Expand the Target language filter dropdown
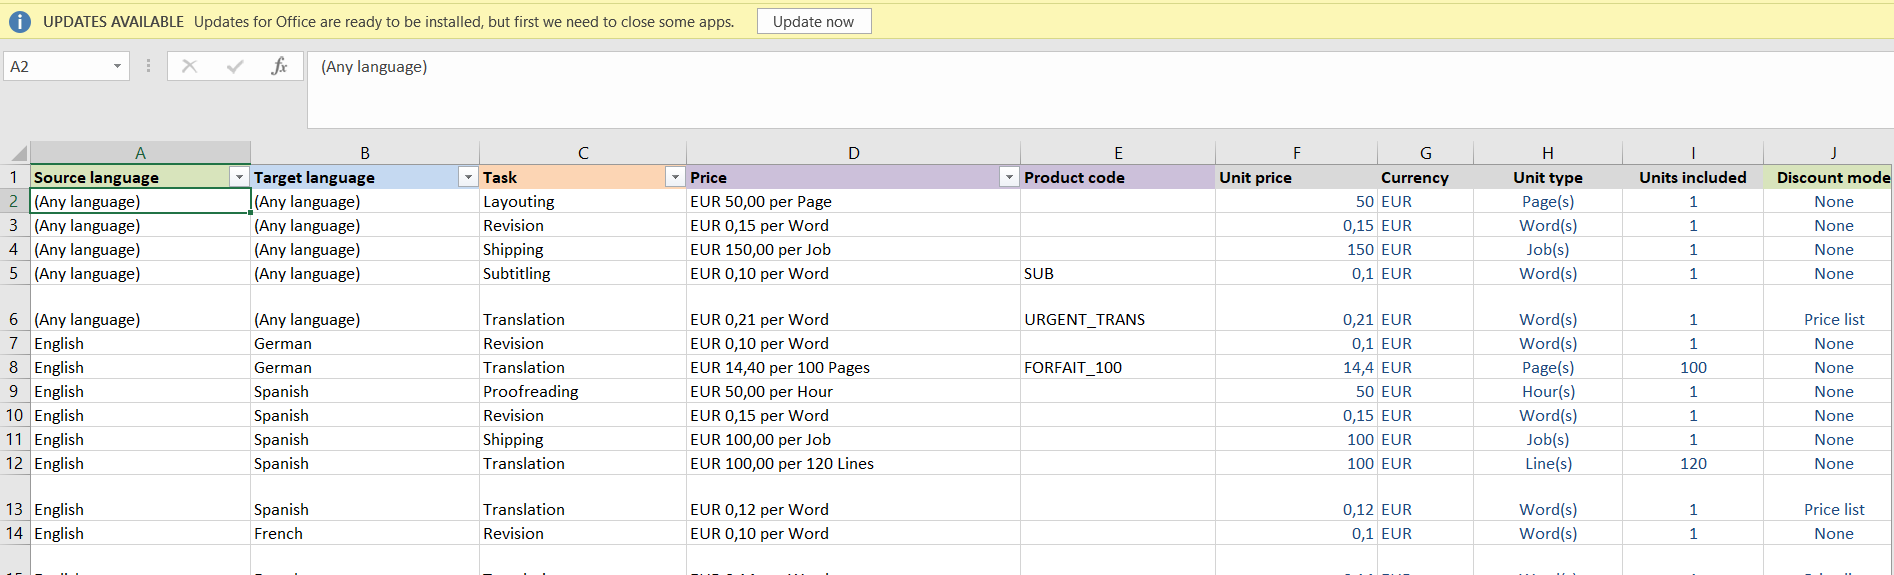The height and width of the screenshot is (575, 1894). pyautogui.click(x=467, y=177)
